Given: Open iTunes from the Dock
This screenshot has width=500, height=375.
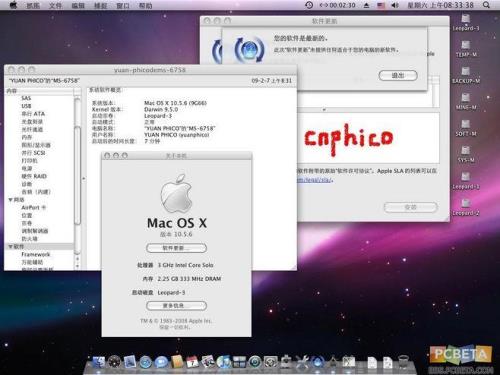Looking at the screenshot, I should click(x=224, y=362).
